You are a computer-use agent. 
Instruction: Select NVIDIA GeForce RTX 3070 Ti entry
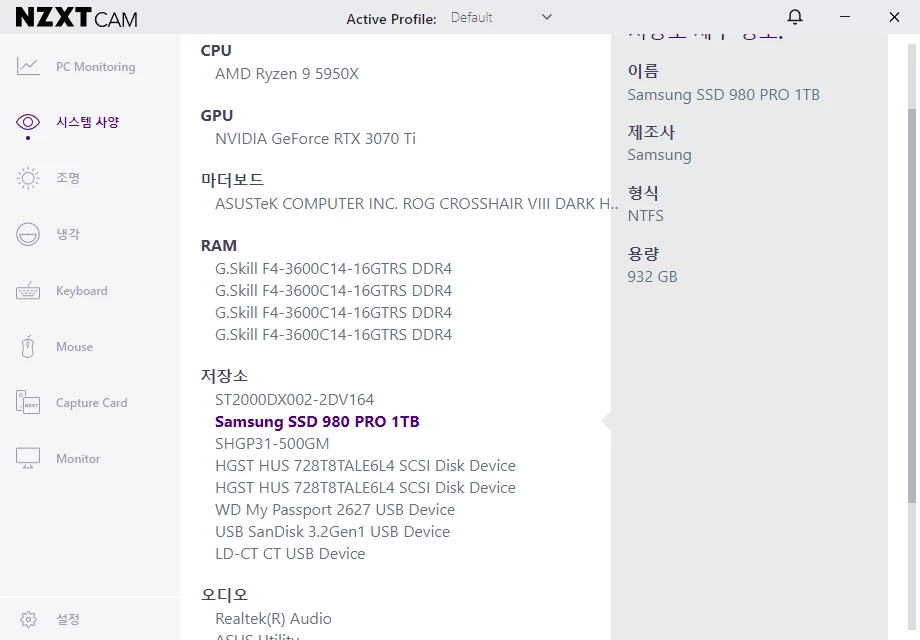tap(315, 139)
